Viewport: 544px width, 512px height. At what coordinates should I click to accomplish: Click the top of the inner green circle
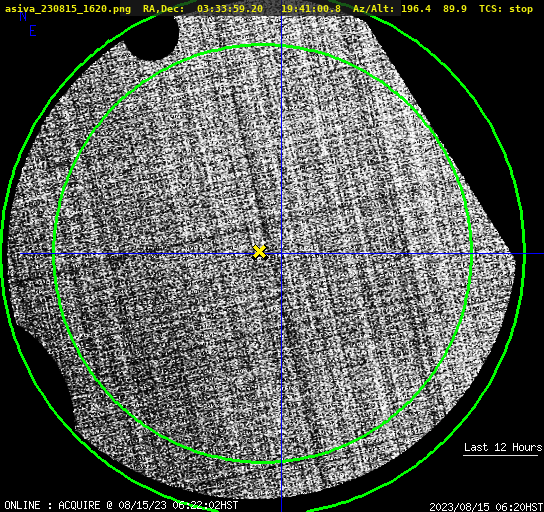pos(263,45)
